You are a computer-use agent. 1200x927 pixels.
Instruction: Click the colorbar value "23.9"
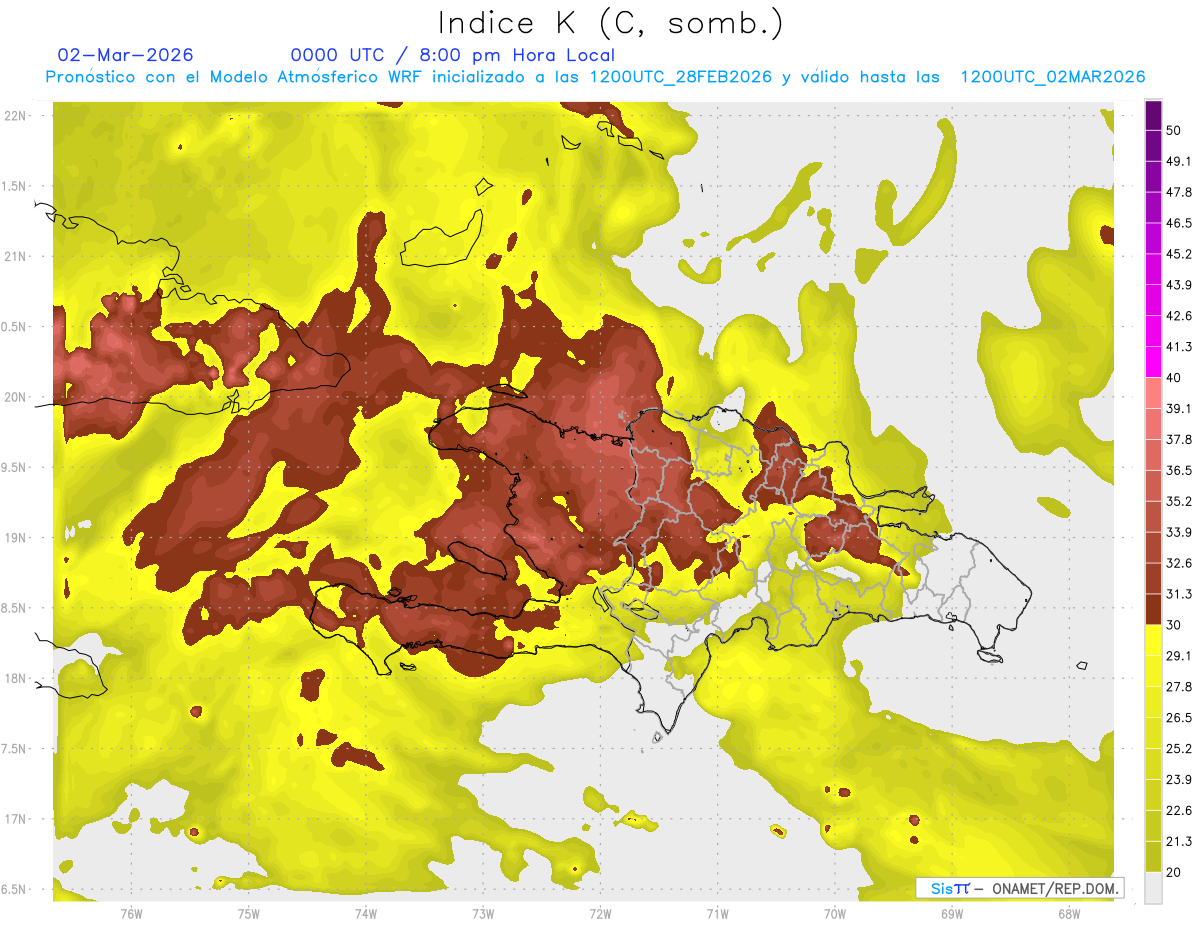(1179, 780)
